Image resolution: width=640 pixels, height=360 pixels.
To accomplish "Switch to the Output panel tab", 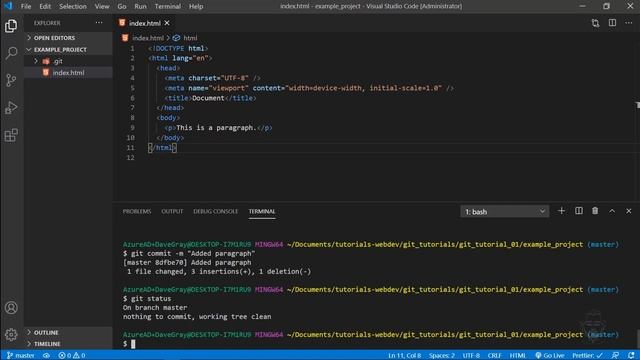I will click(x=172, y=211).
